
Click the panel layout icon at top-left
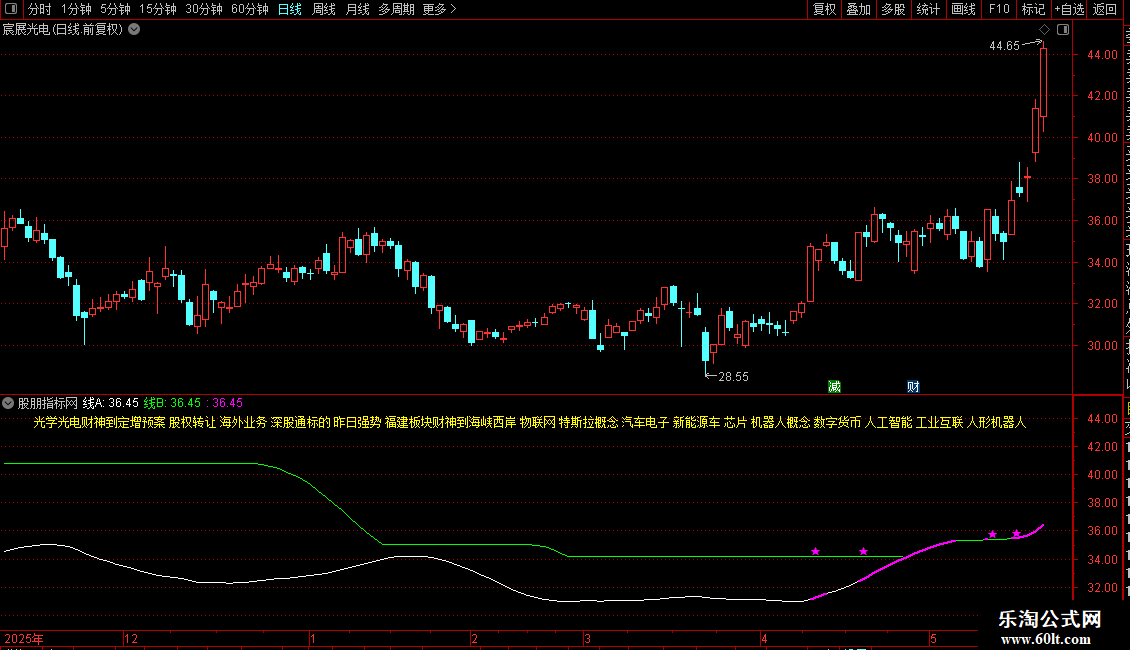[x=11, y=9]
